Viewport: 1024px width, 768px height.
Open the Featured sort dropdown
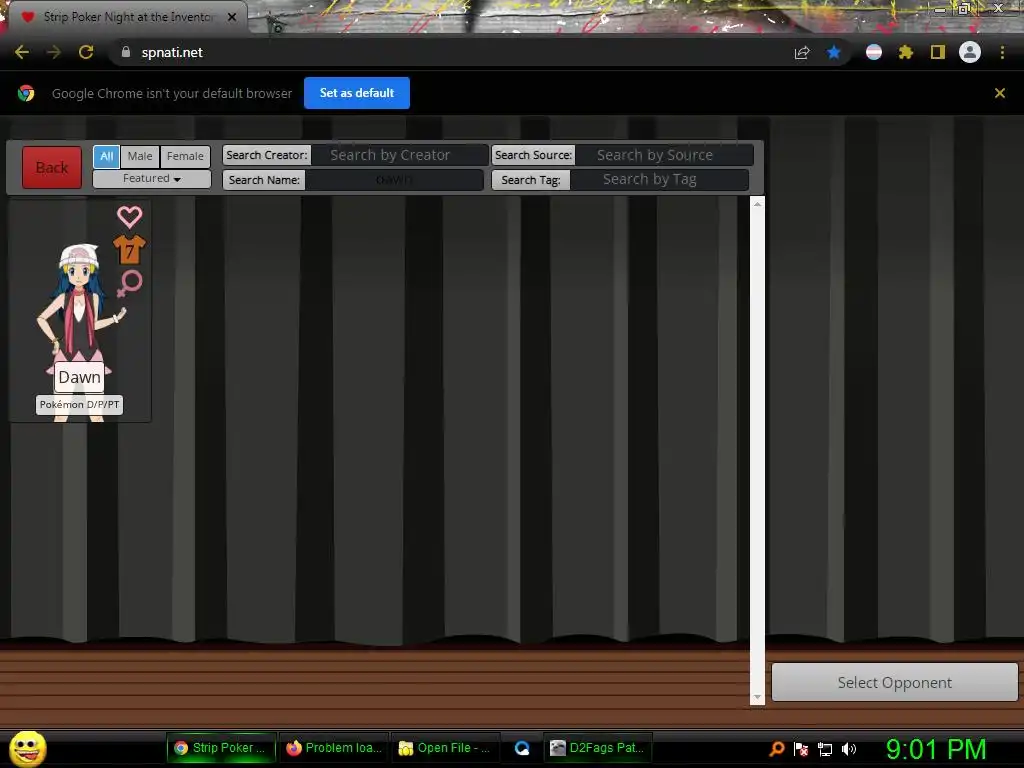coord(152,178)
